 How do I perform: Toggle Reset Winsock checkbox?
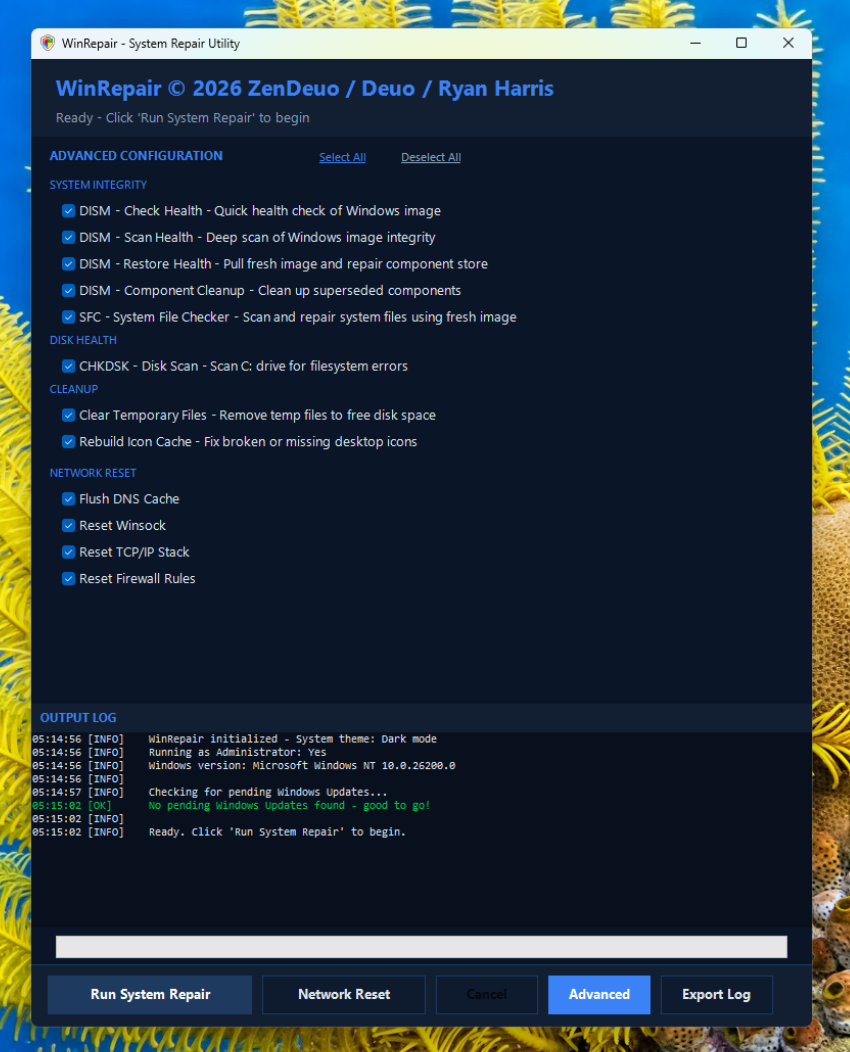pos(69,526)
